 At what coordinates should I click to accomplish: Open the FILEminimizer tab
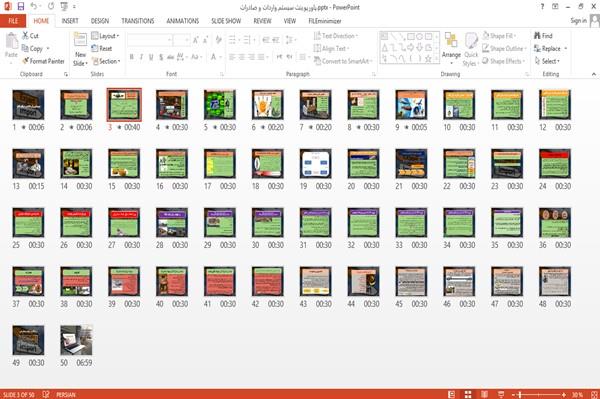(x=325, y=21)
